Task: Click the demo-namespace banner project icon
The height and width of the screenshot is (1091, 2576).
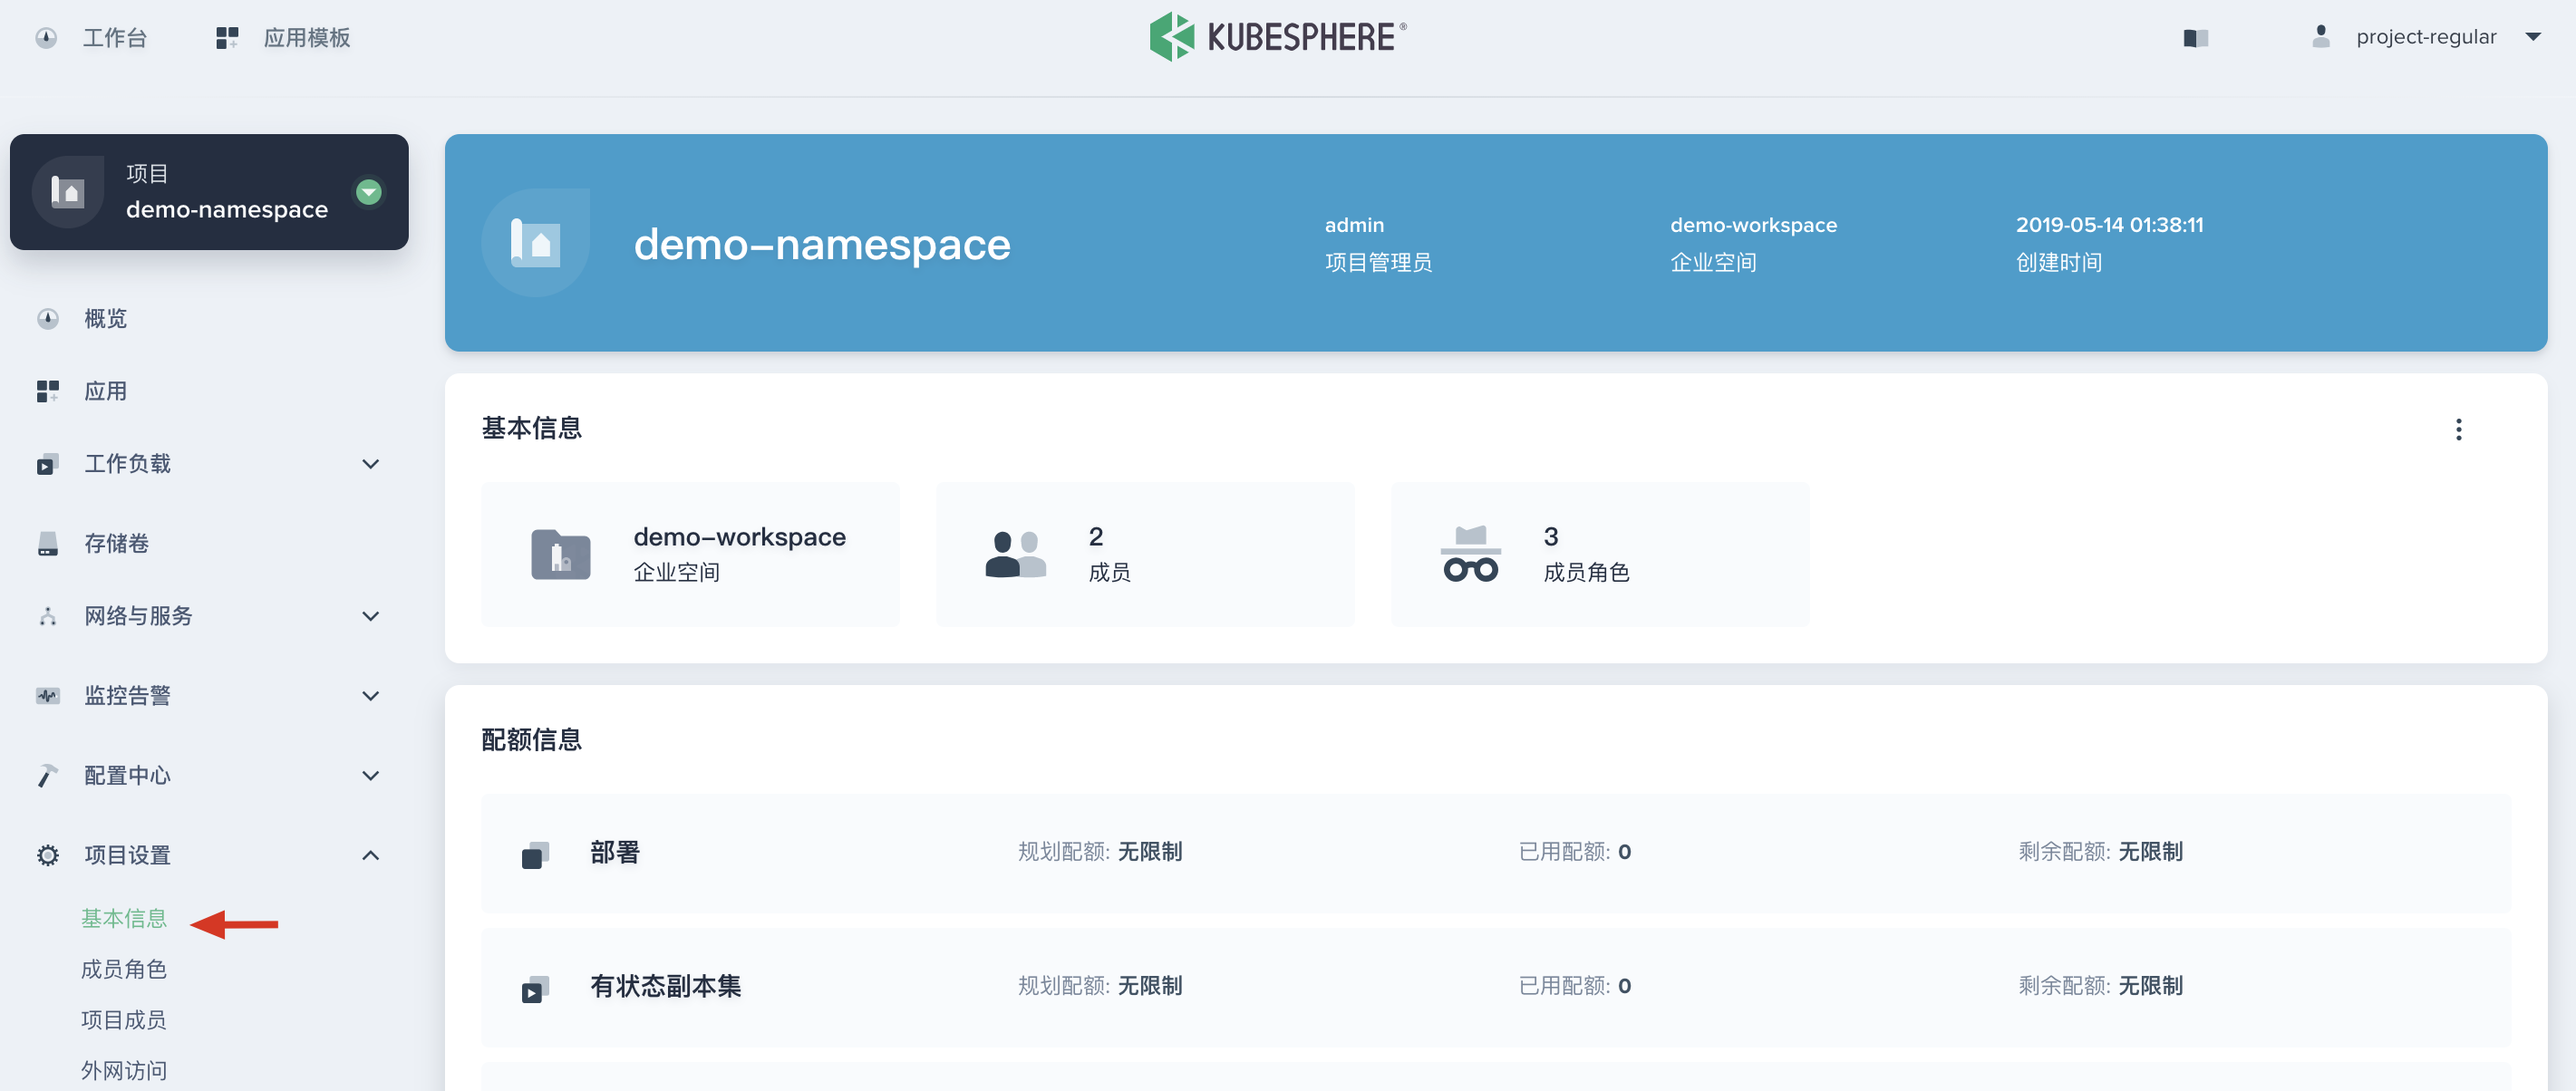Action: click(535, 242)
